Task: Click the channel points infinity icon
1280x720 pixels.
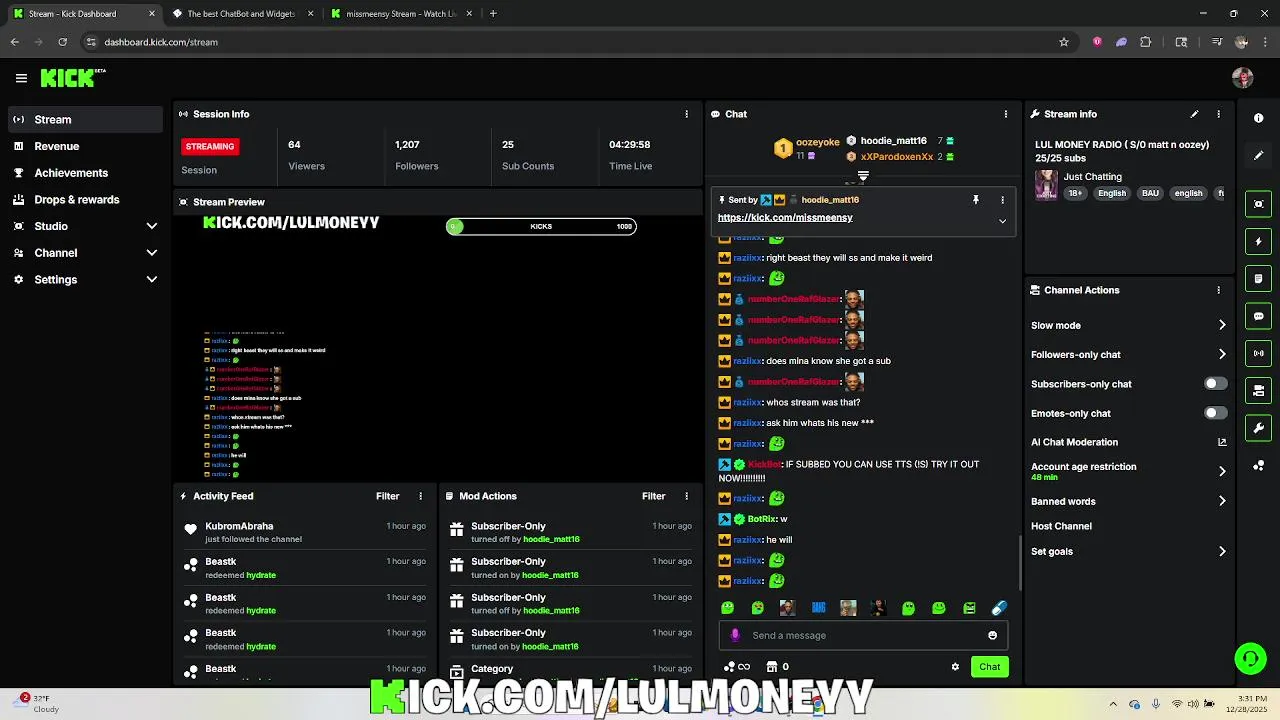Action: tap(738, 667)
